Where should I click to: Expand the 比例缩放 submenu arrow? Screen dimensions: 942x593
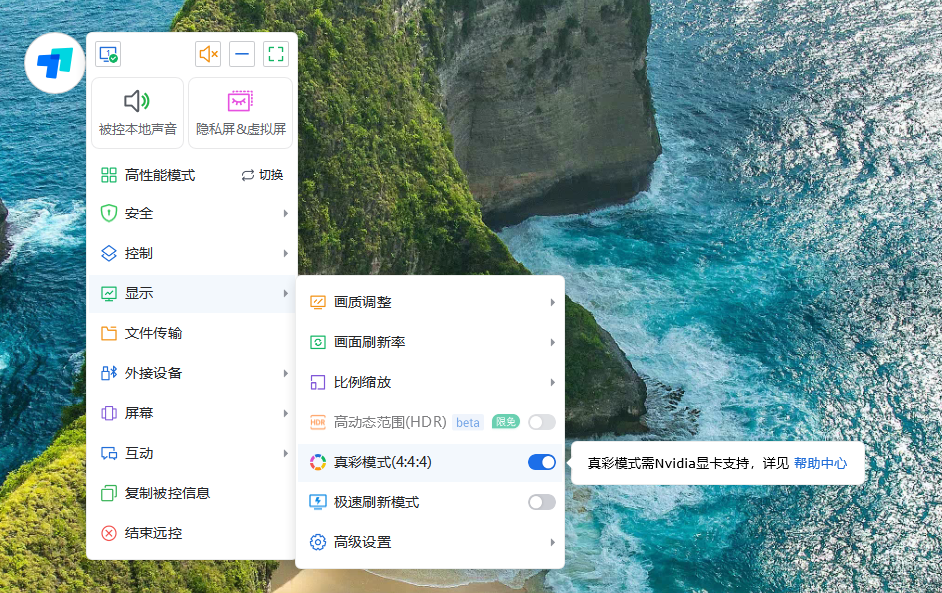(x=553, y=382)
